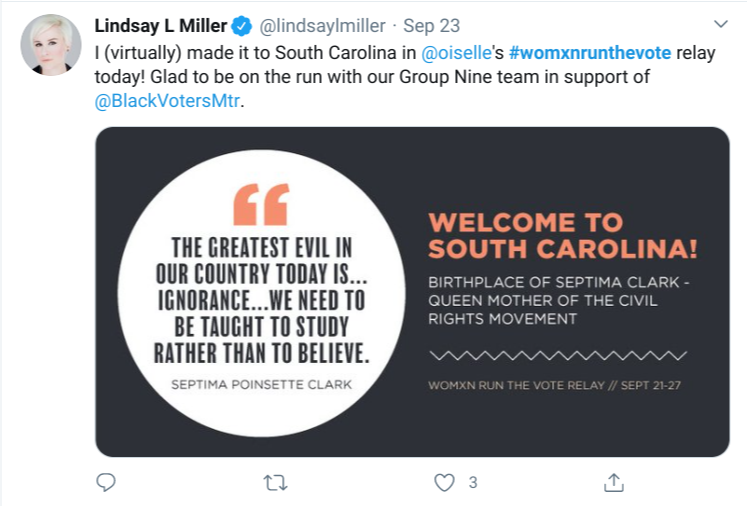The width and height of the screenshot is (747, 506).
Task: Open the @oiselle mention
Action: pyautogui.click(x=456, y=52)
